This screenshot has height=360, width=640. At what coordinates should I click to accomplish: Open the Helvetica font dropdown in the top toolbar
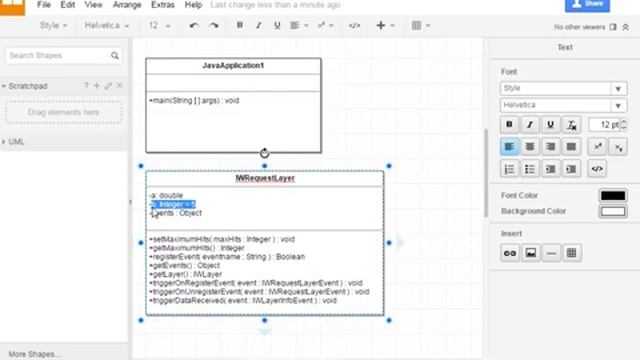107,25
